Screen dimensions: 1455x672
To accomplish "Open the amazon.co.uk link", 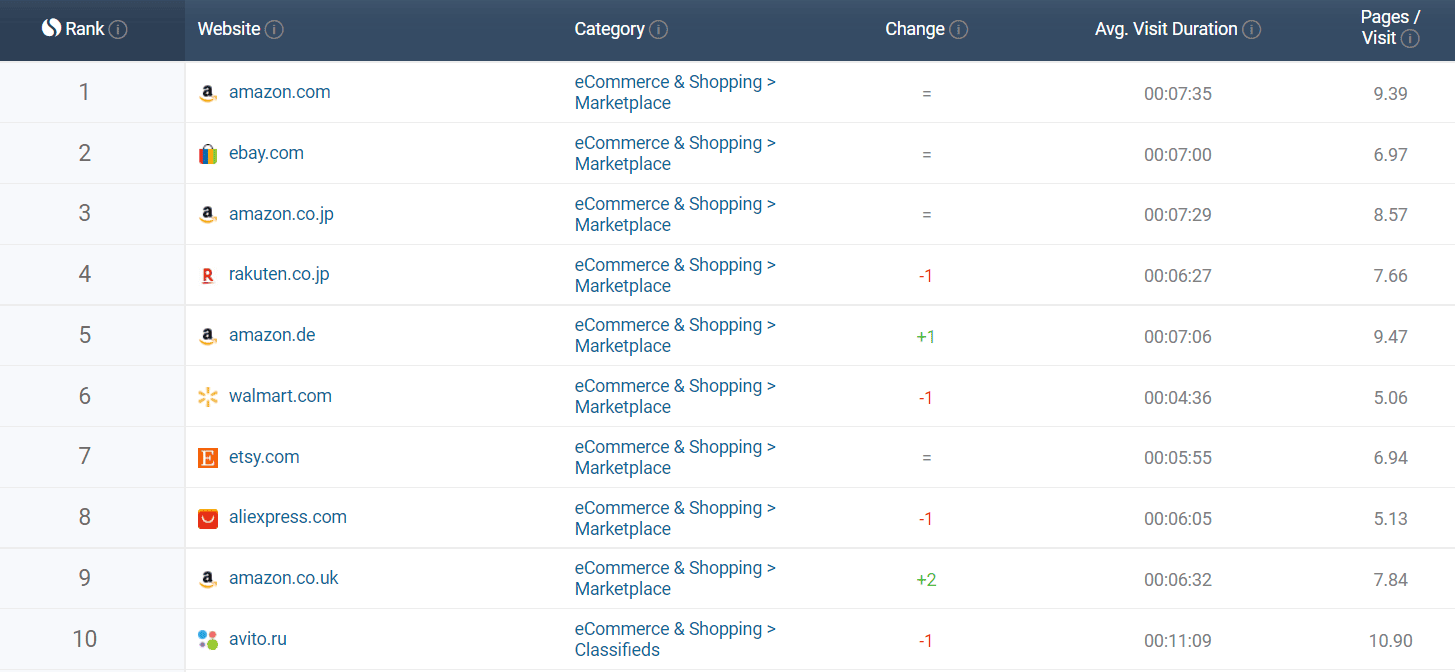I will (x=283, y=578).
